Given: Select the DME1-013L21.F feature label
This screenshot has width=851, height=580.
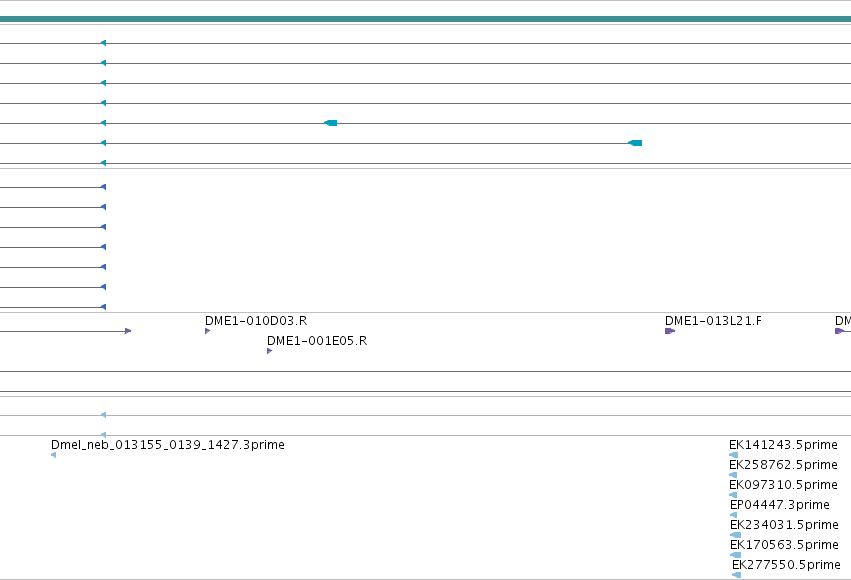Looking at the screenshot, I should tap(713, 321).
